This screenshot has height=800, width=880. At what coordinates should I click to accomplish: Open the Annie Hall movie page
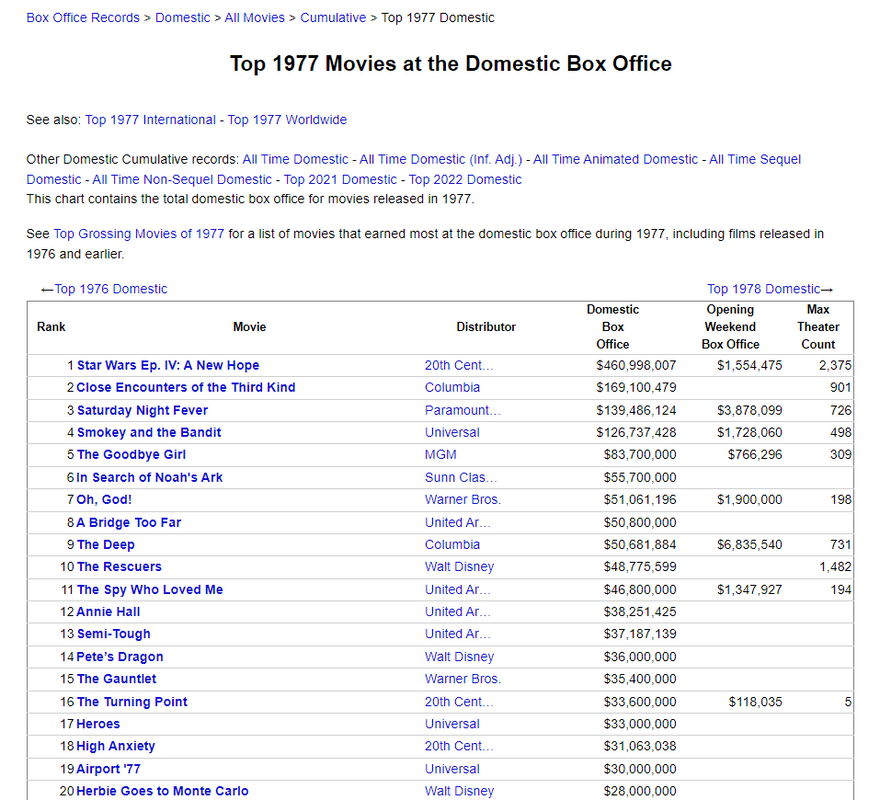point(108,612)
